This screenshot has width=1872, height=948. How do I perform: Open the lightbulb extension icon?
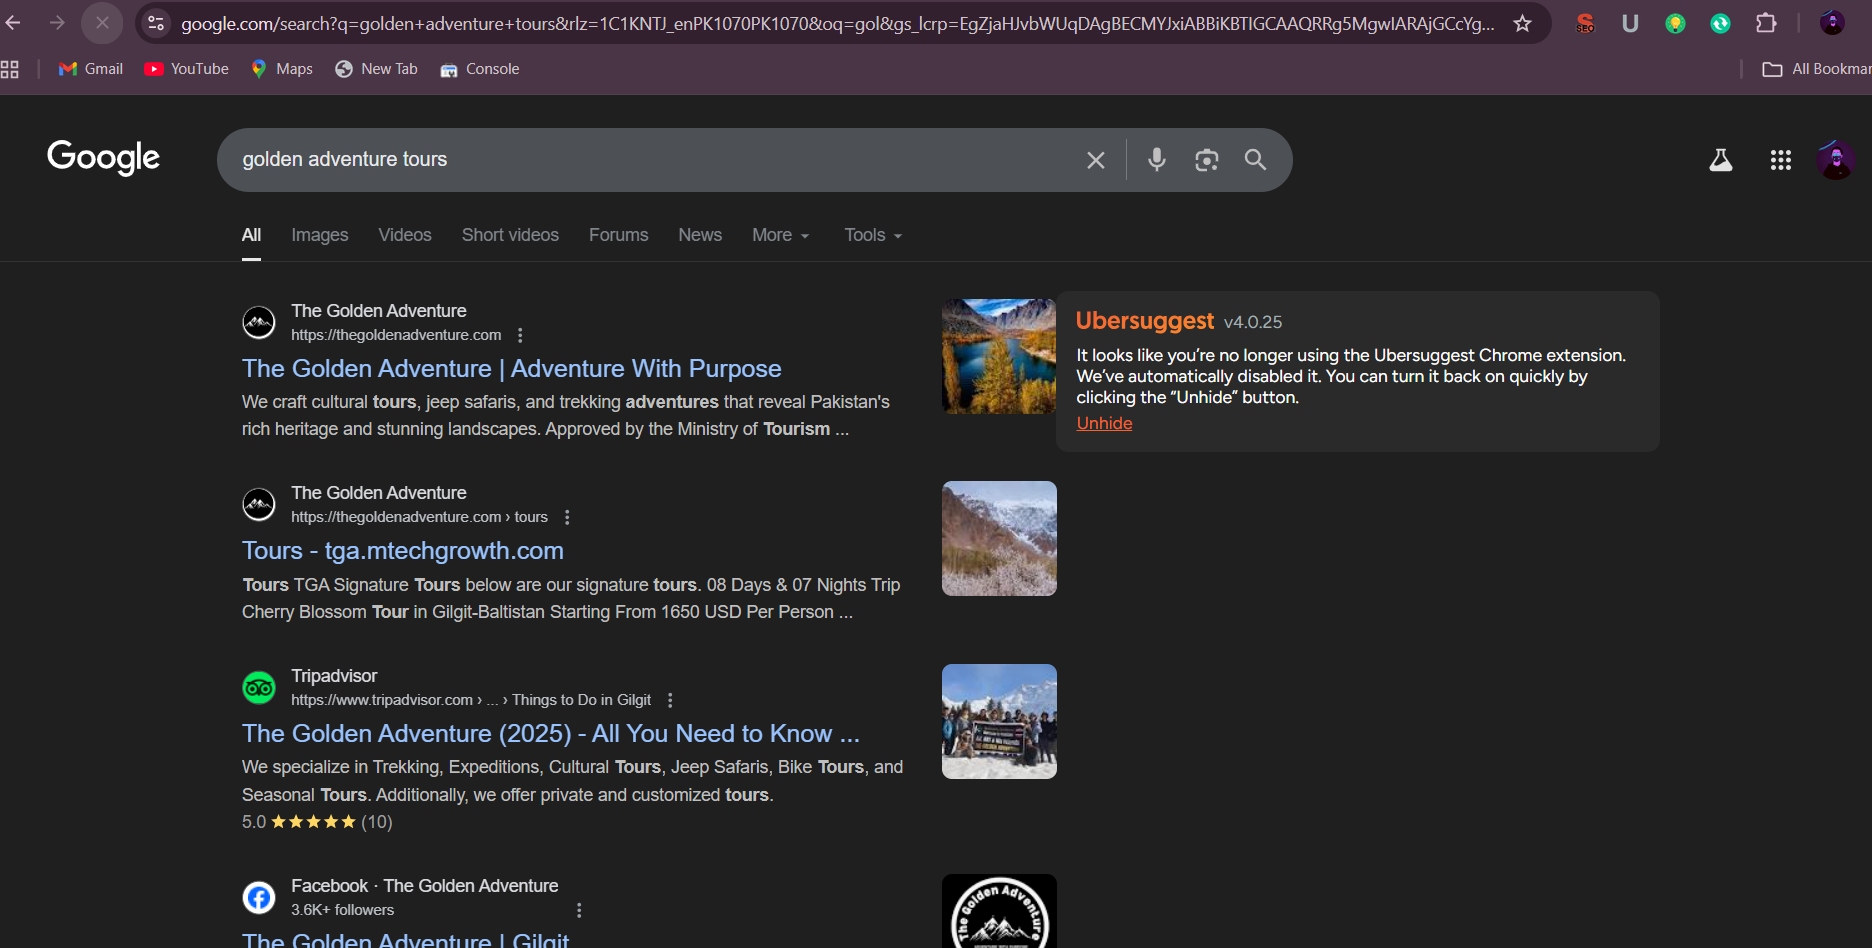[x=1675, y=23]
